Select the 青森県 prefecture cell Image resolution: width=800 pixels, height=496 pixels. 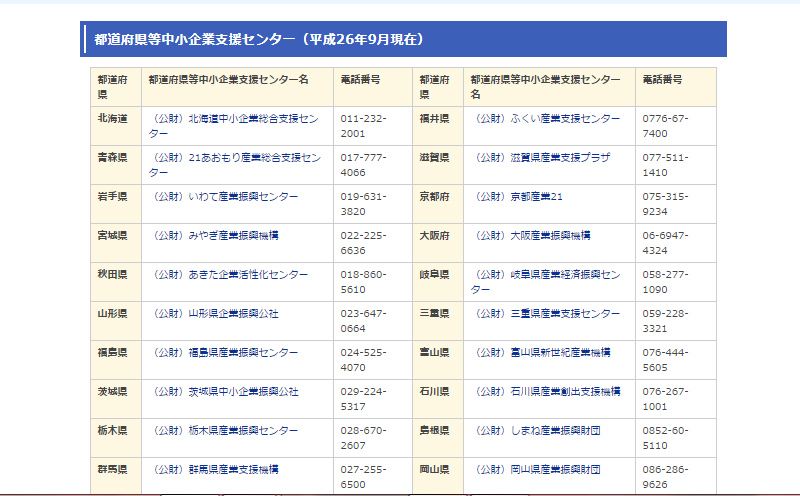click(x=116, y=165)
